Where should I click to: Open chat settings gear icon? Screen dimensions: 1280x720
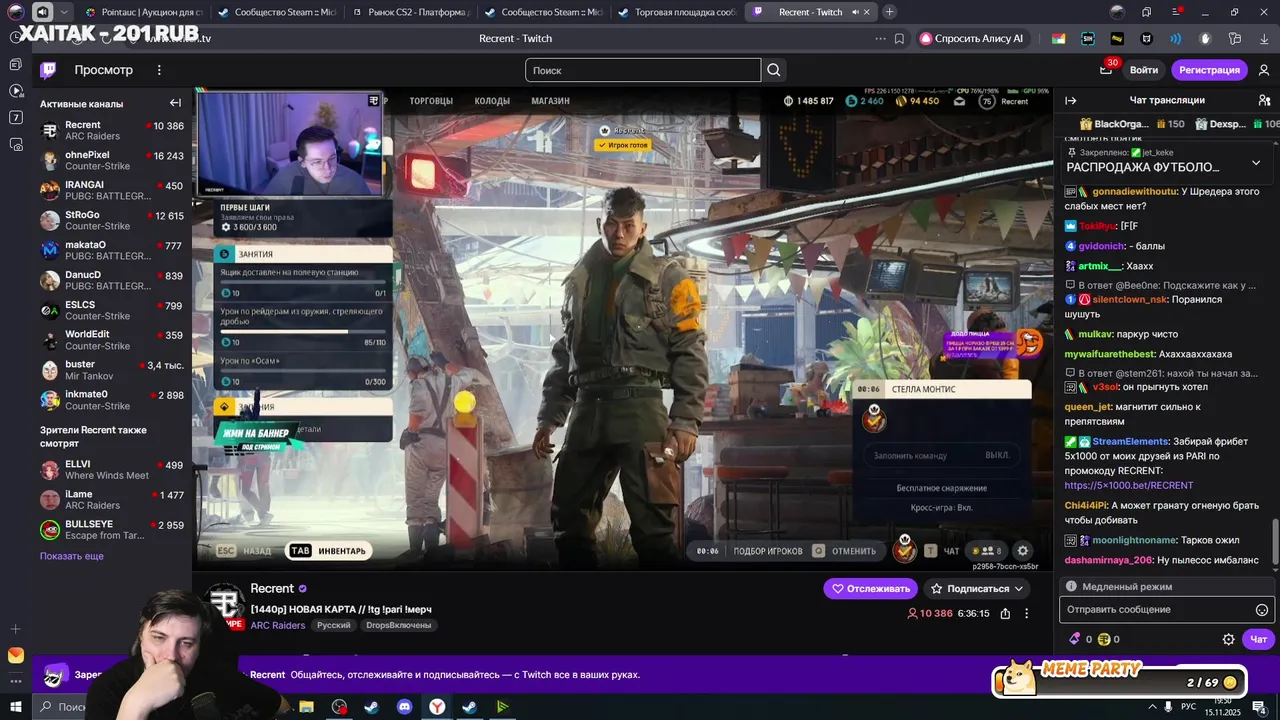tap(1229, 639)
